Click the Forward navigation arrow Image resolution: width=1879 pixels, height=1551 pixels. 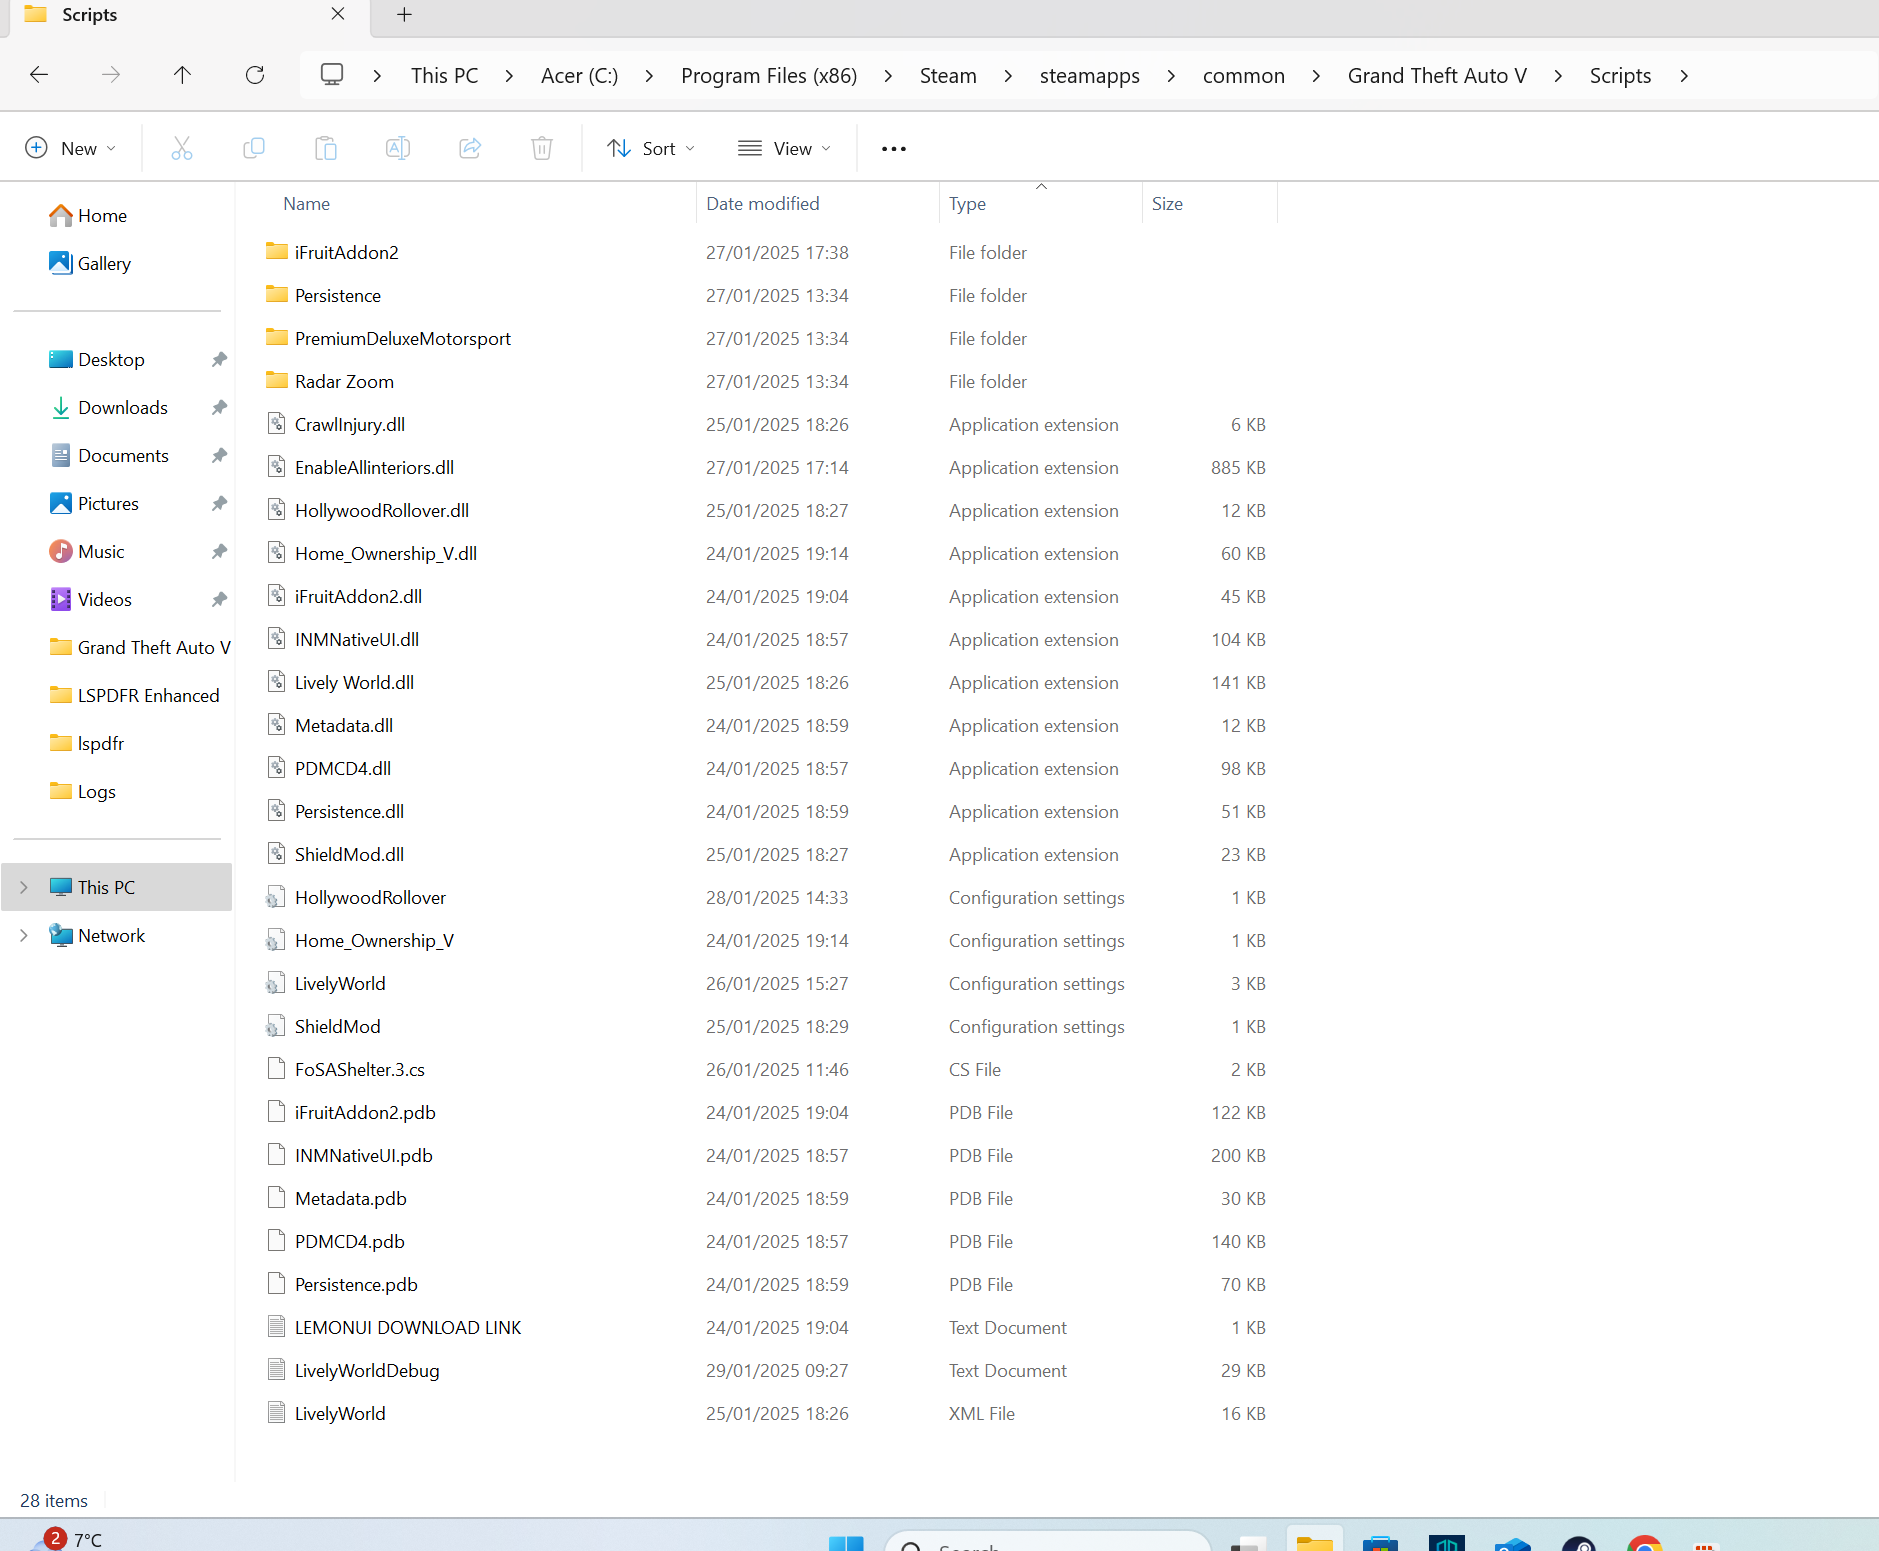pos(111,75)
